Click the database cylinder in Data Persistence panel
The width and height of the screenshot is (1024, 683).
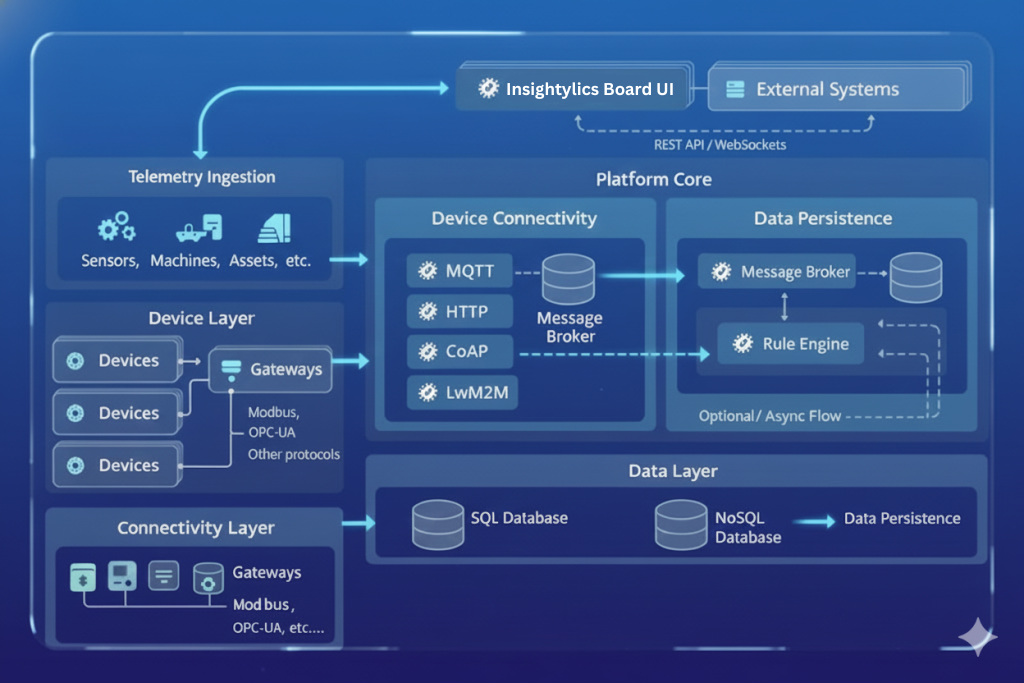pyautogui.click(x=916, y=277)
